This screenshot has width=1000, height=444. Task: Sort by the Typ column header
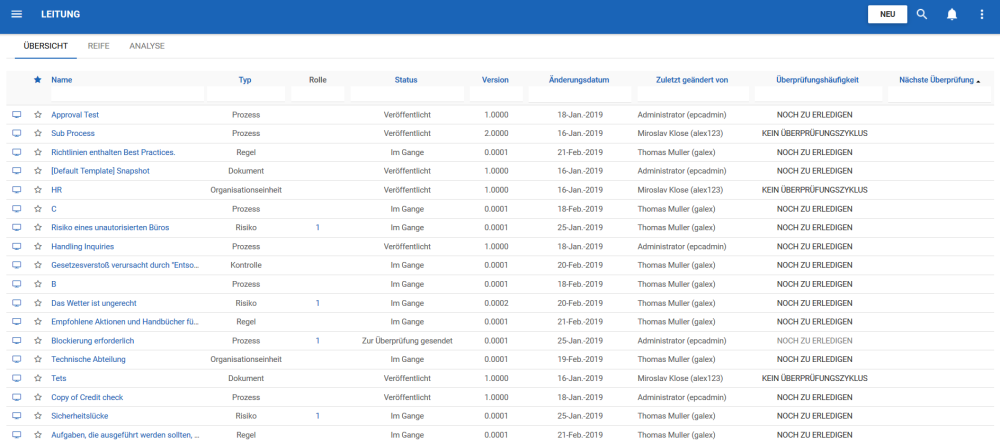[x=246, y=80]
